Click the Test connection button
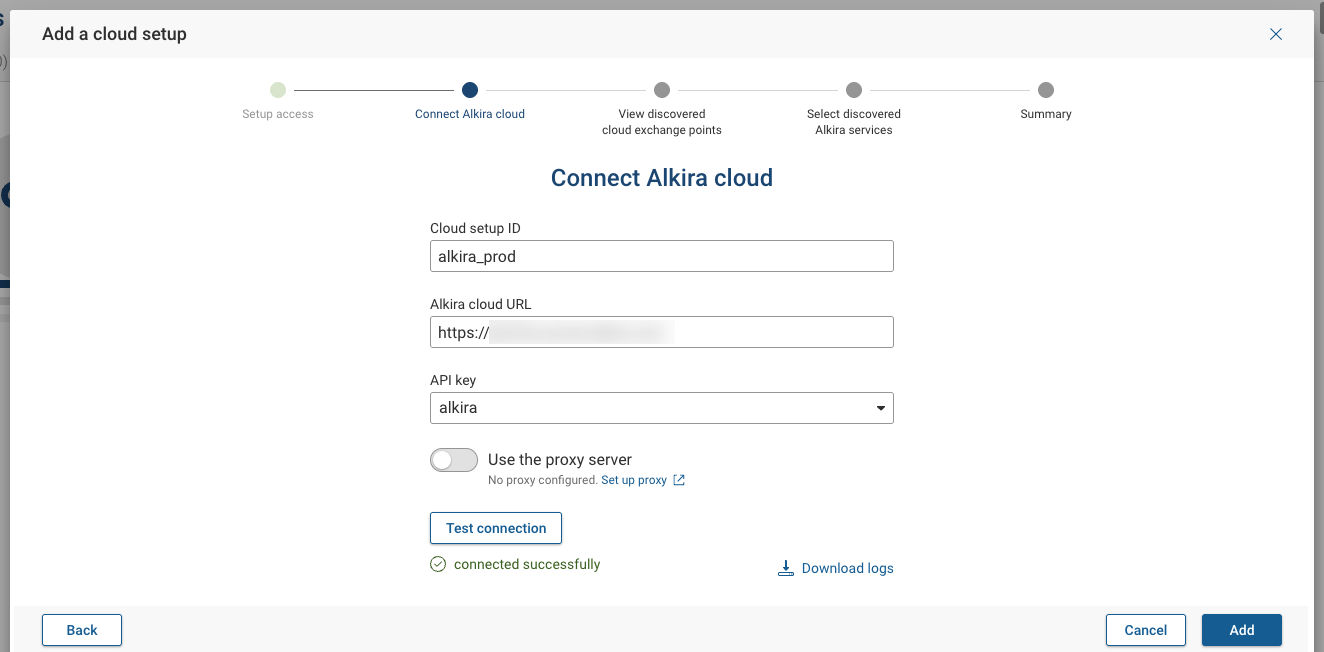 (495, 528)
